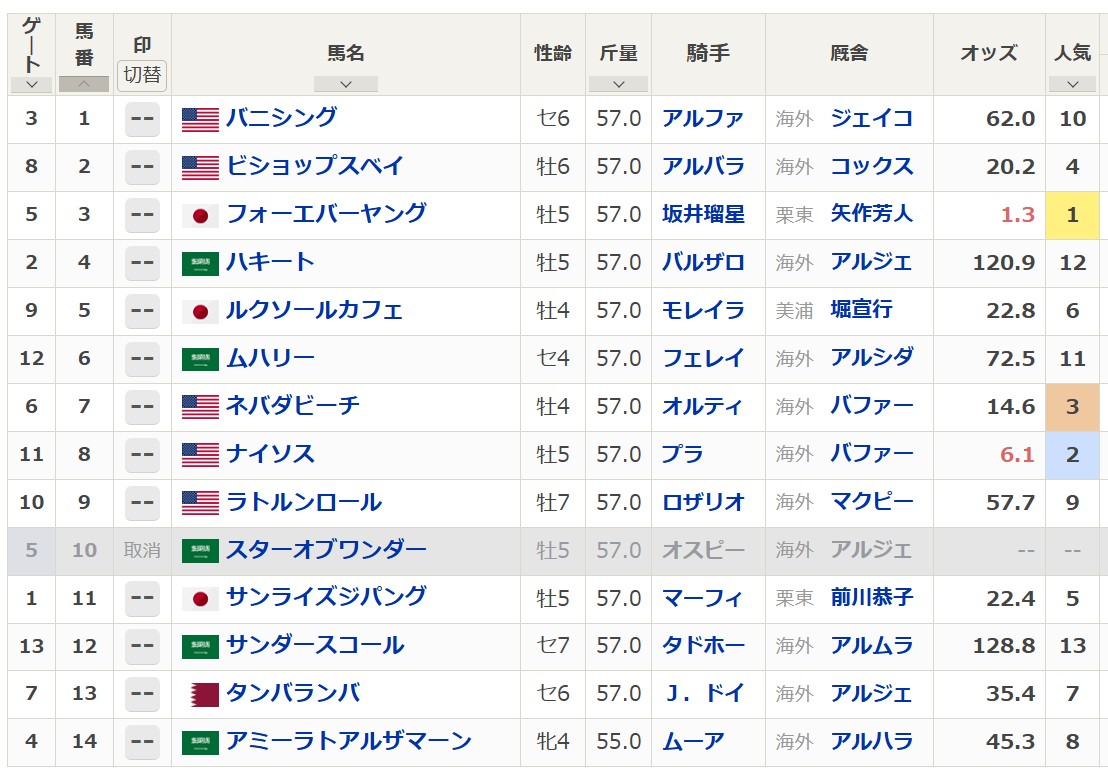1108x768 pixels.
Task: Click the Japan flag beside フォーエバーヤング
Action: click(x=200, y=215)
